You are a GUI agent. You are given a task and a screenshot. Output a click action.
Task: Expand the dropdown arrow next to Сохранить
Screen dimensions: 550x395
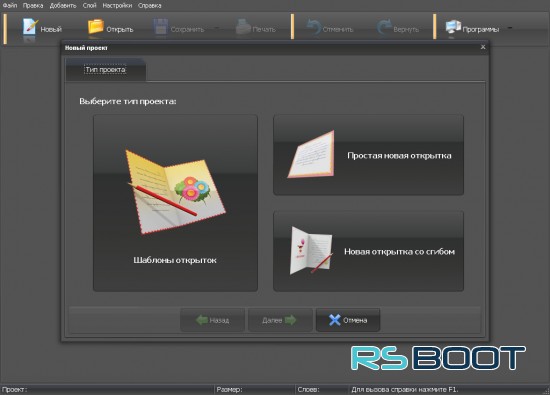(x=216, y=28)
